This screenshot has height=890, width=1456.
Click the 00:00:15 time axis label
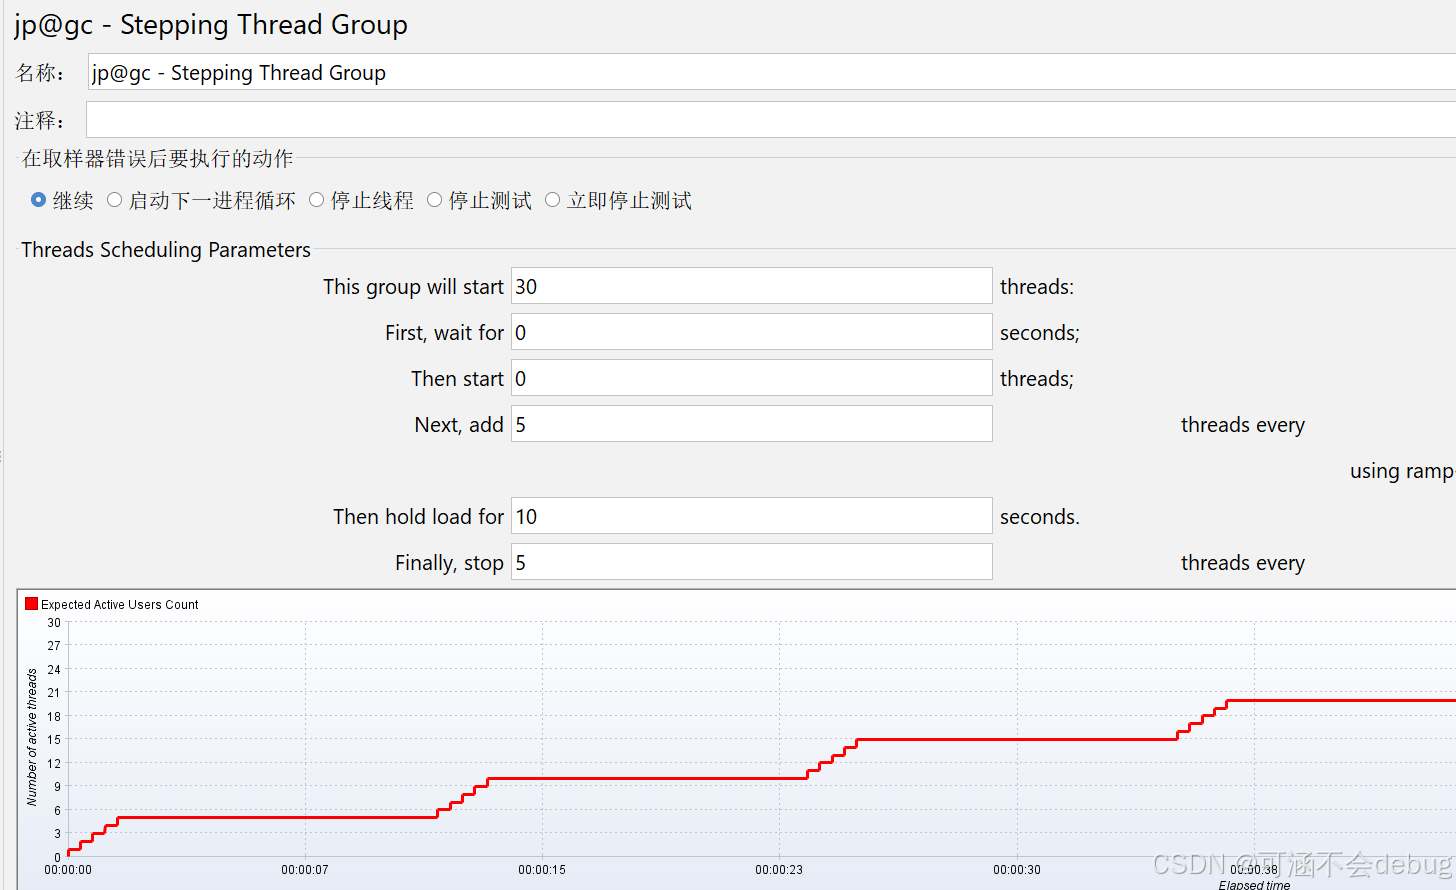point(542,870)
